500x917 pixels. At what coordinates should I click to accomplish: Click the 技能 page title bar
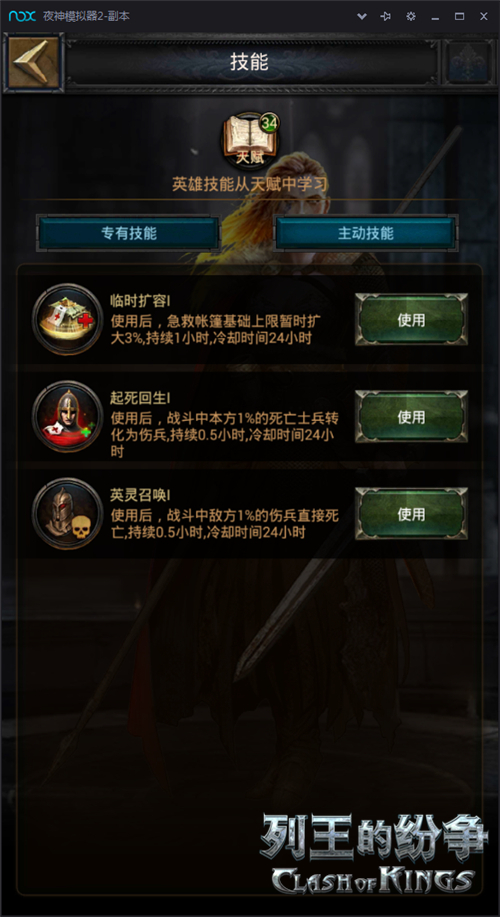click(250, 63)
